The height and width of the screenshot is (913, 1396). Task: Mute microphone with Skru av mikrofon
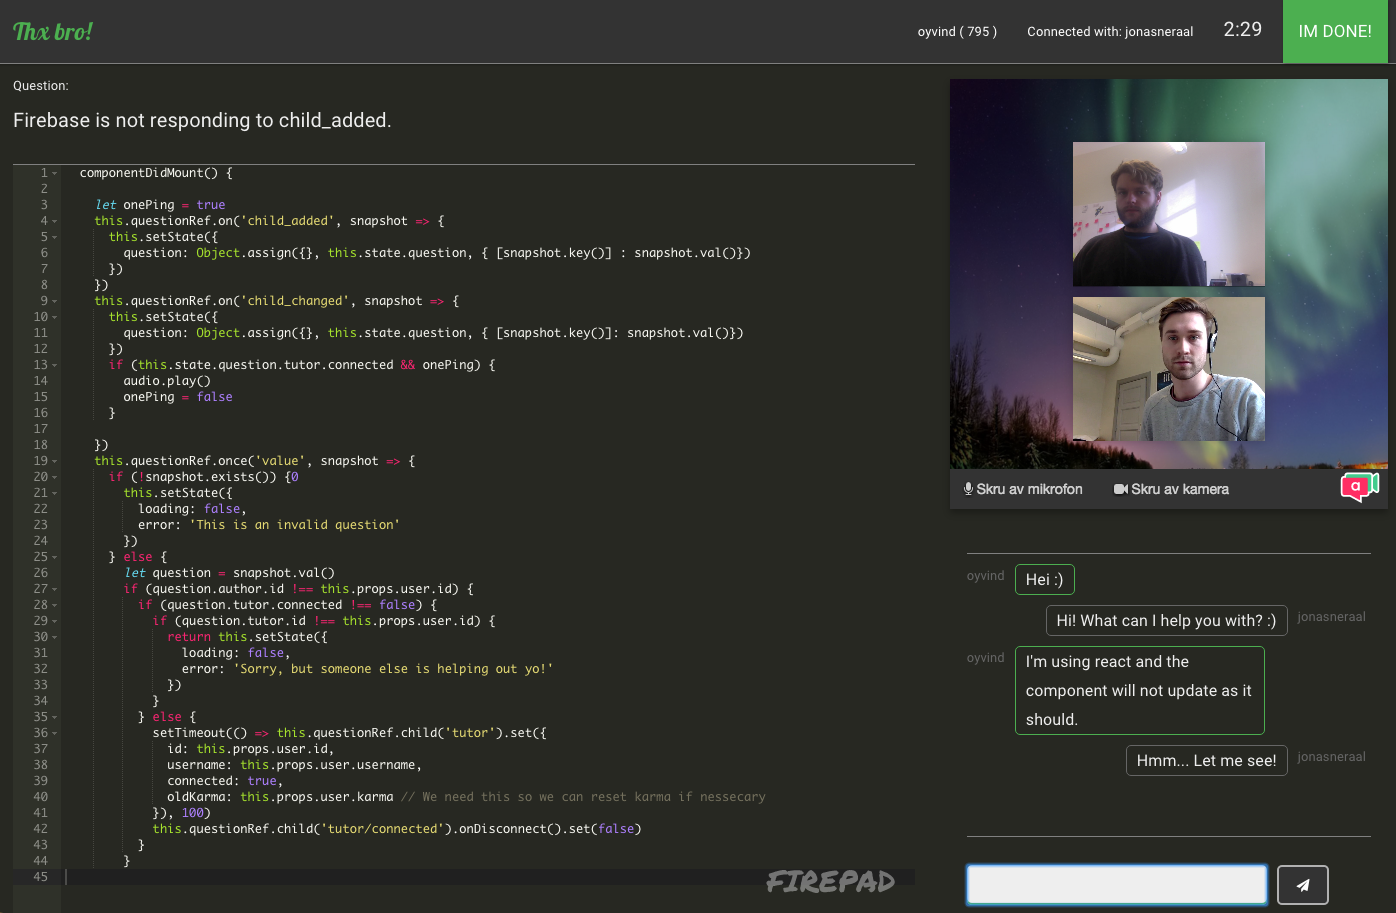pos(1023,489)
